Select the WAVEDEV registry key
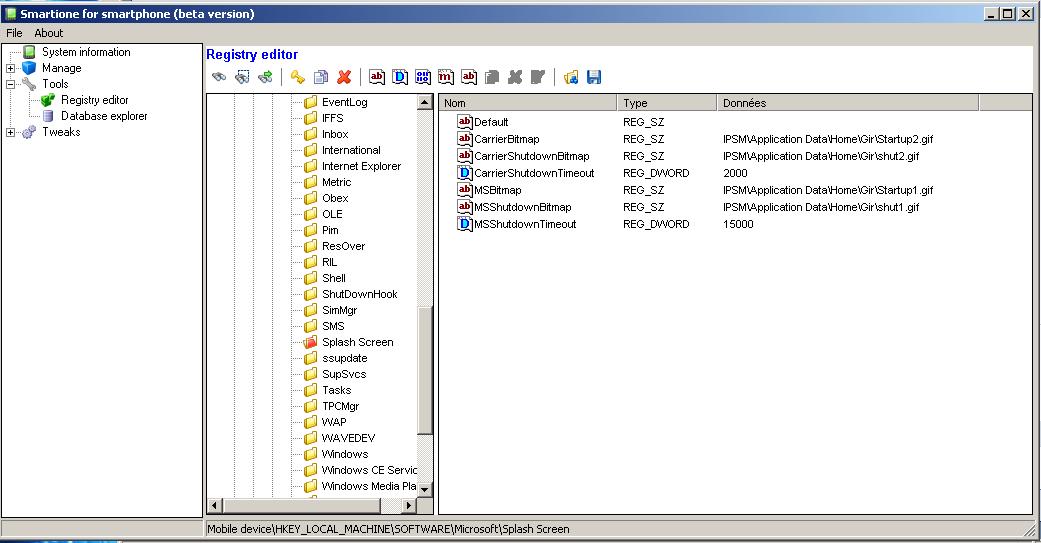1041x543 pixels. [x=349, y=438]
